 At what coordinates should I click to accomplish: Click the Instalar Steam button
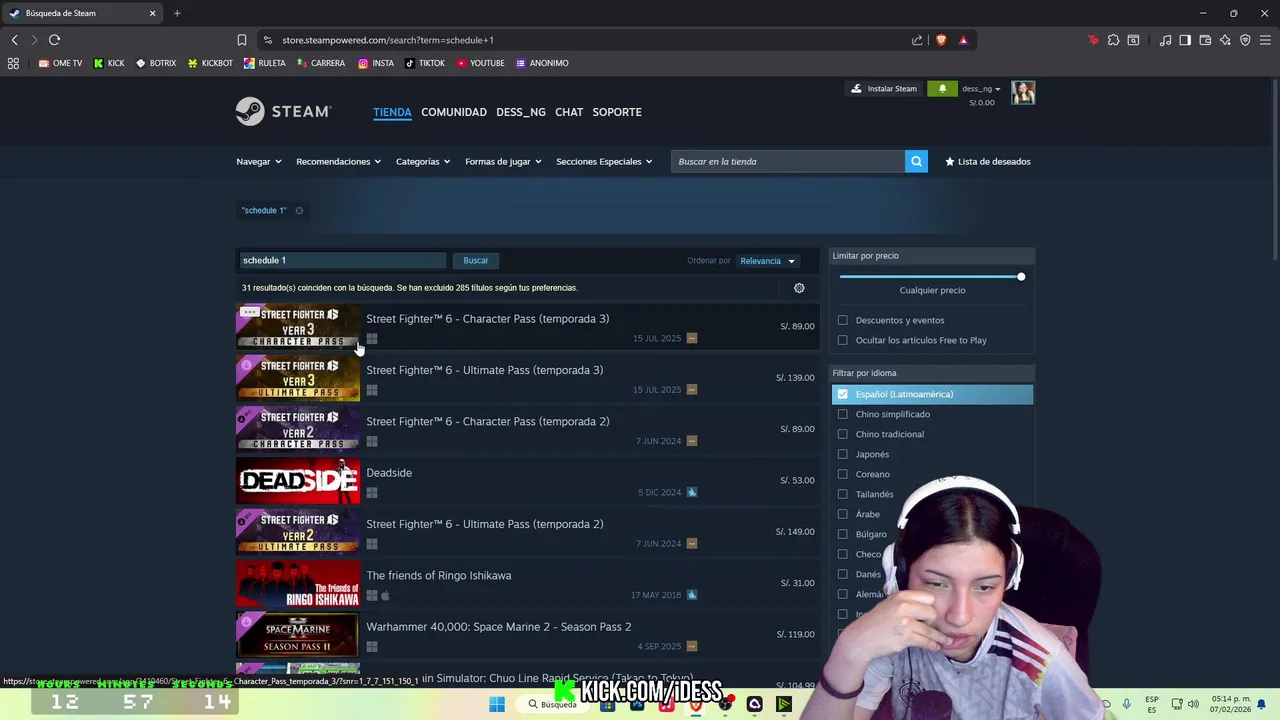tap(883, 89)
